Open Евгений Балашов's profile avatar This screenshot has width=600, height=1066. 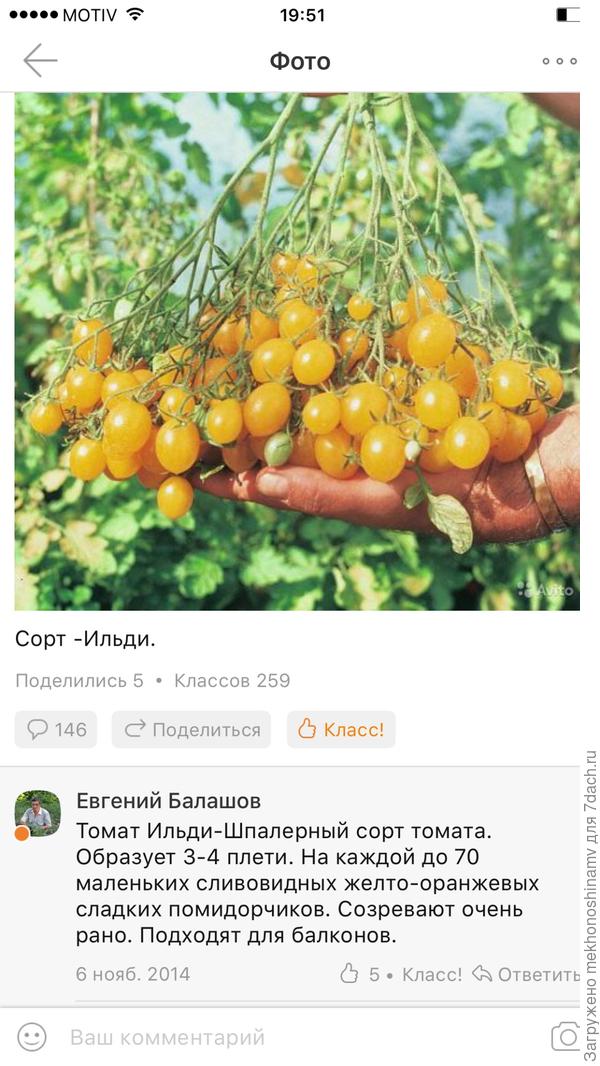[37, 812]
